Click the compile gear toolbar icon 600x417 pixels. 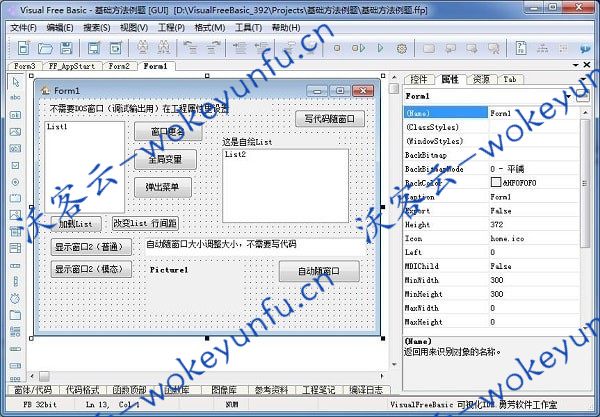(401, 49)
